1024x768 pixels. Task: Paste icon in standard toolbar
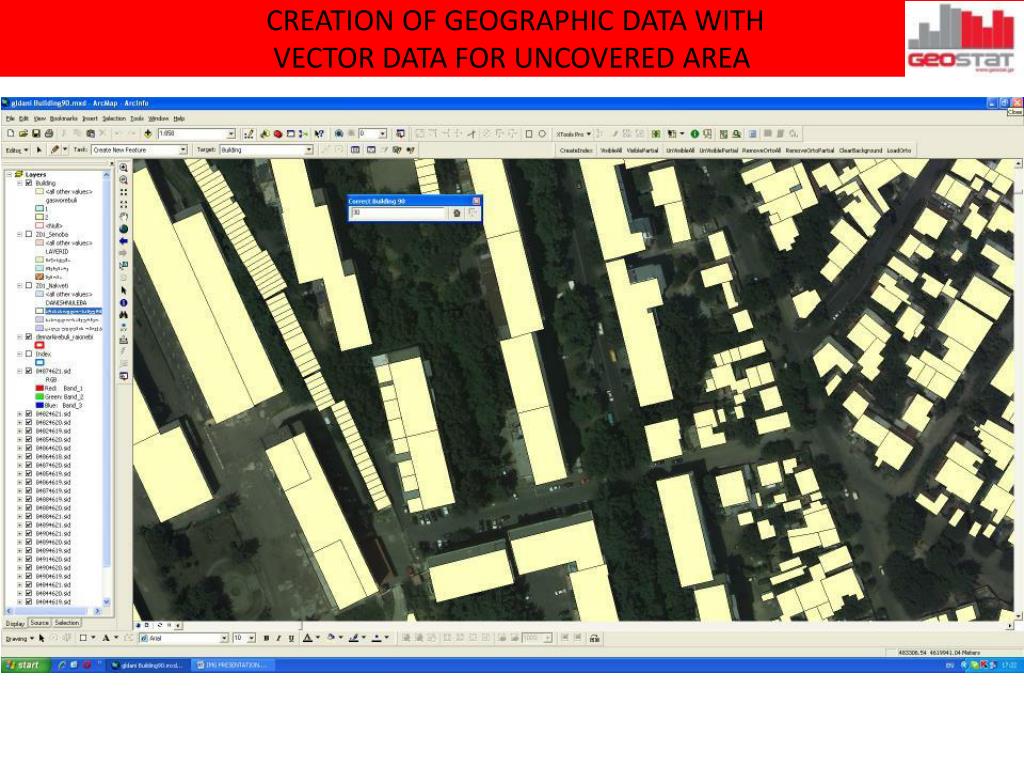91,134
